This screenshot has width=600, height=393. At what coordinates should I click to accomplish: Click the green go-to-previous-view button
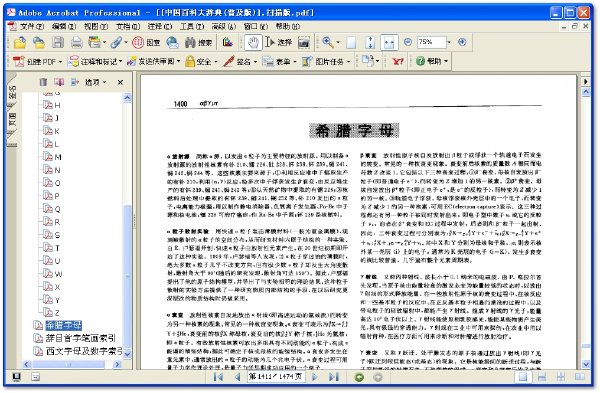[x=359, y=377]
